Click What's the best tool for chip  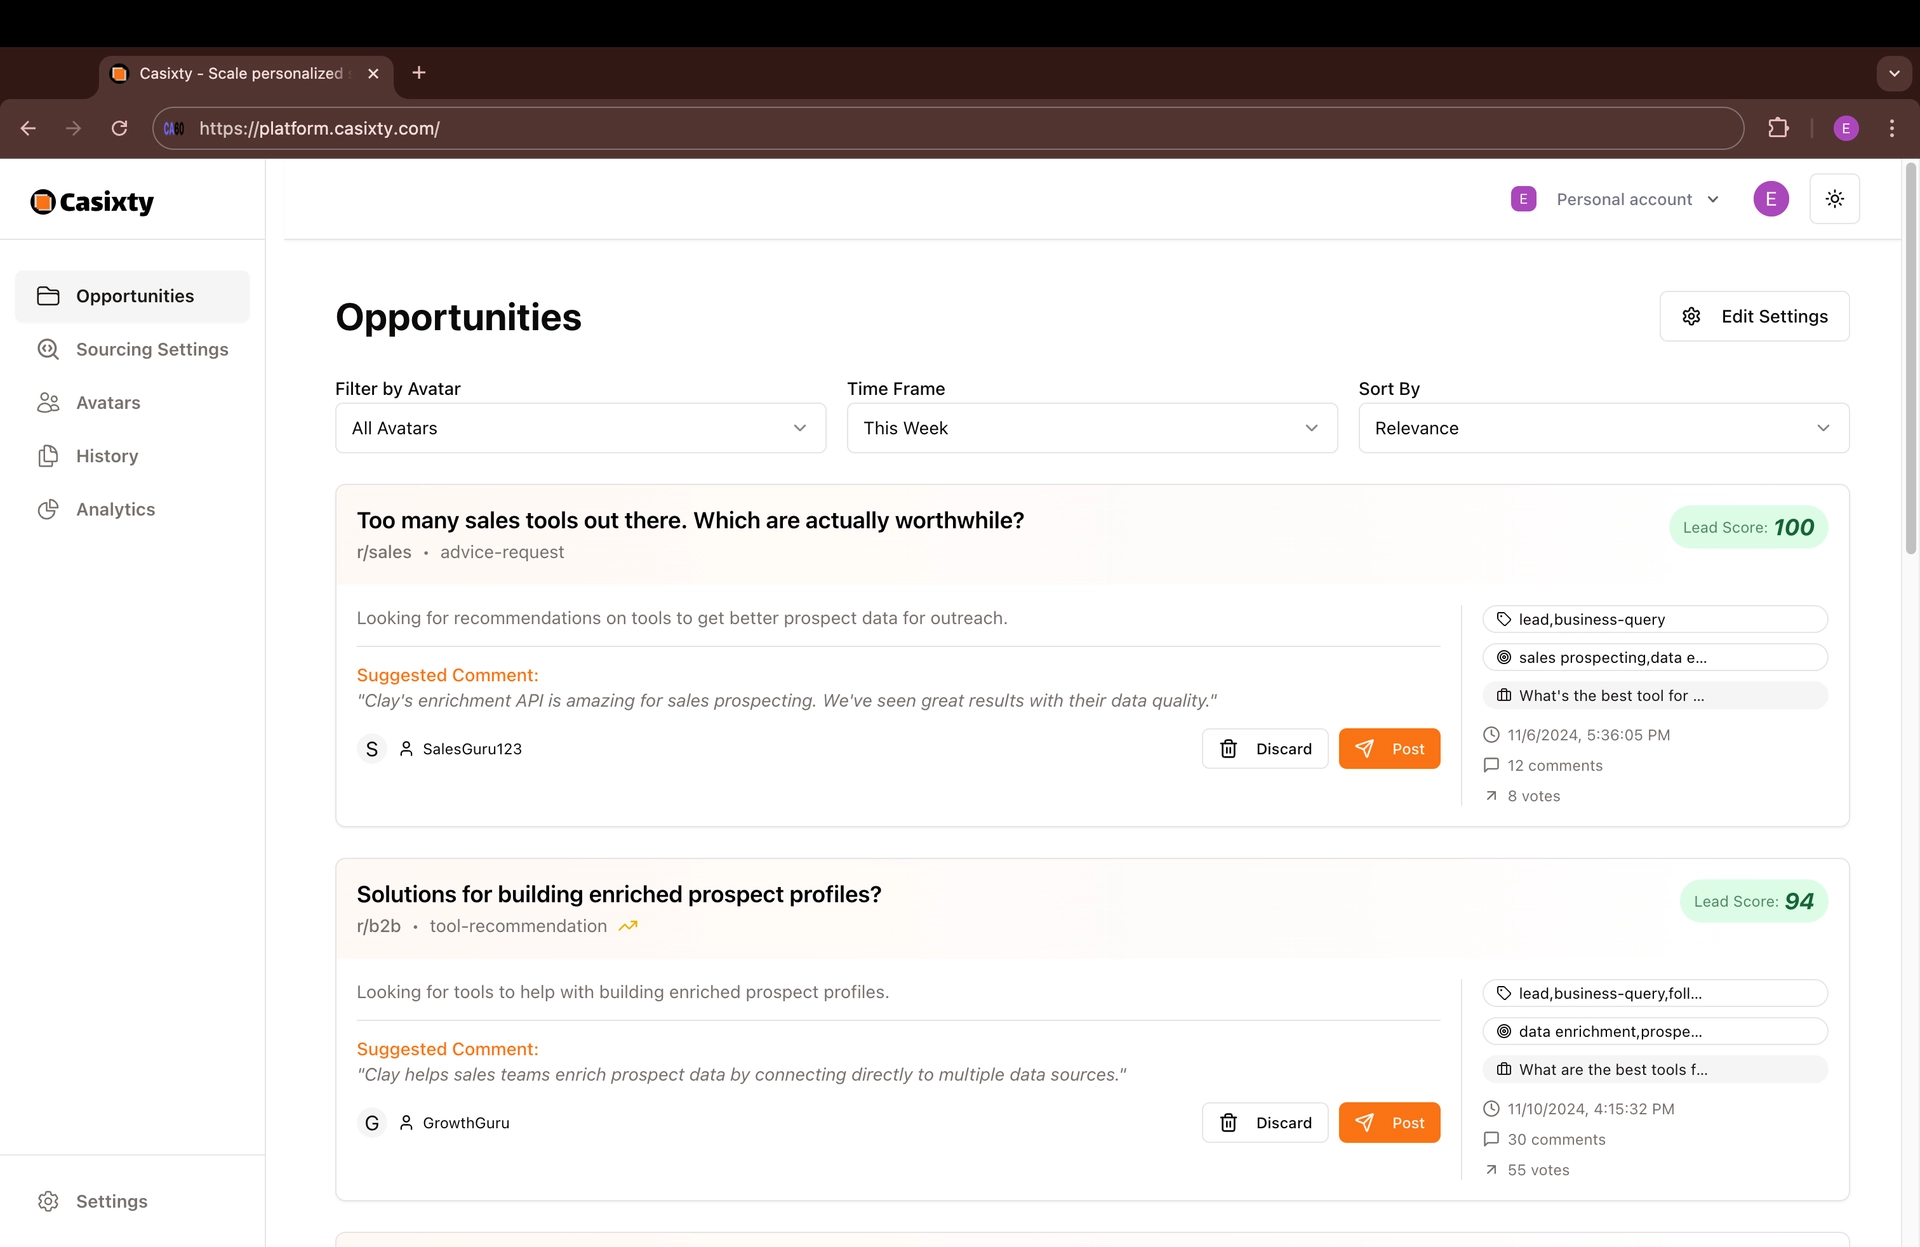[1655, 695]
